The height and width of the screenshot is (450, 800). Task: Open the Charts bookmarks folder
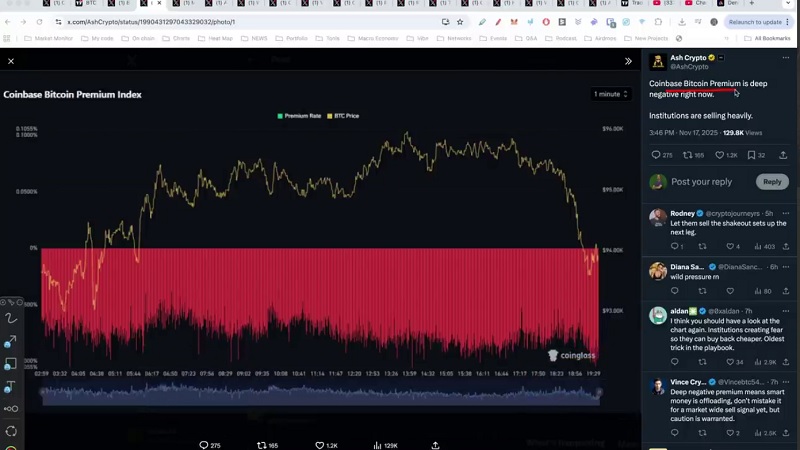[180, 38]
